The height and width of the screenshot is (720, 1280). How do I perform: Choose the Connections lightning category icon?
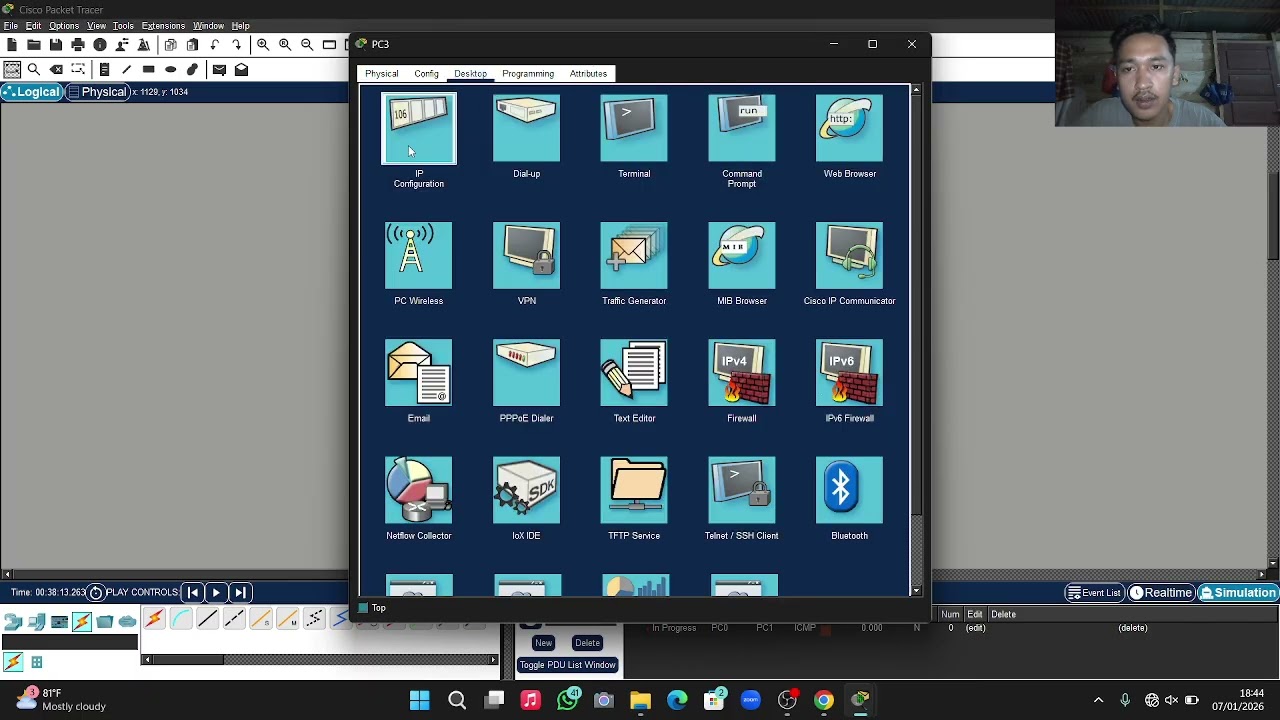82,622
